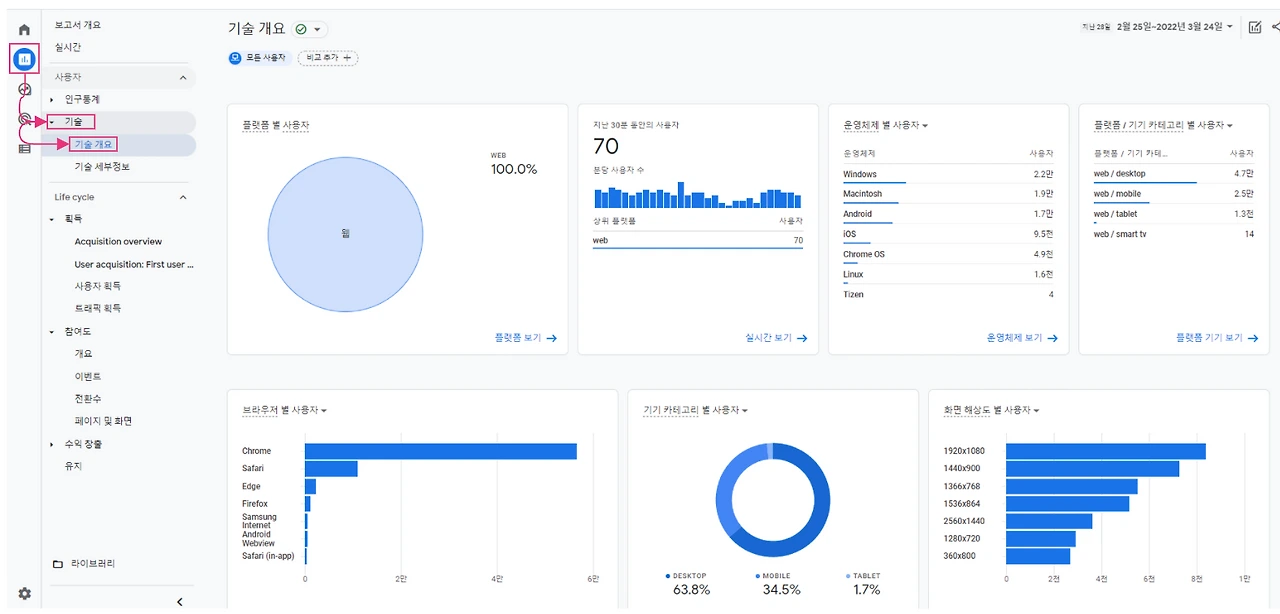Open the 트래픽 획득 report

point(98,308)
